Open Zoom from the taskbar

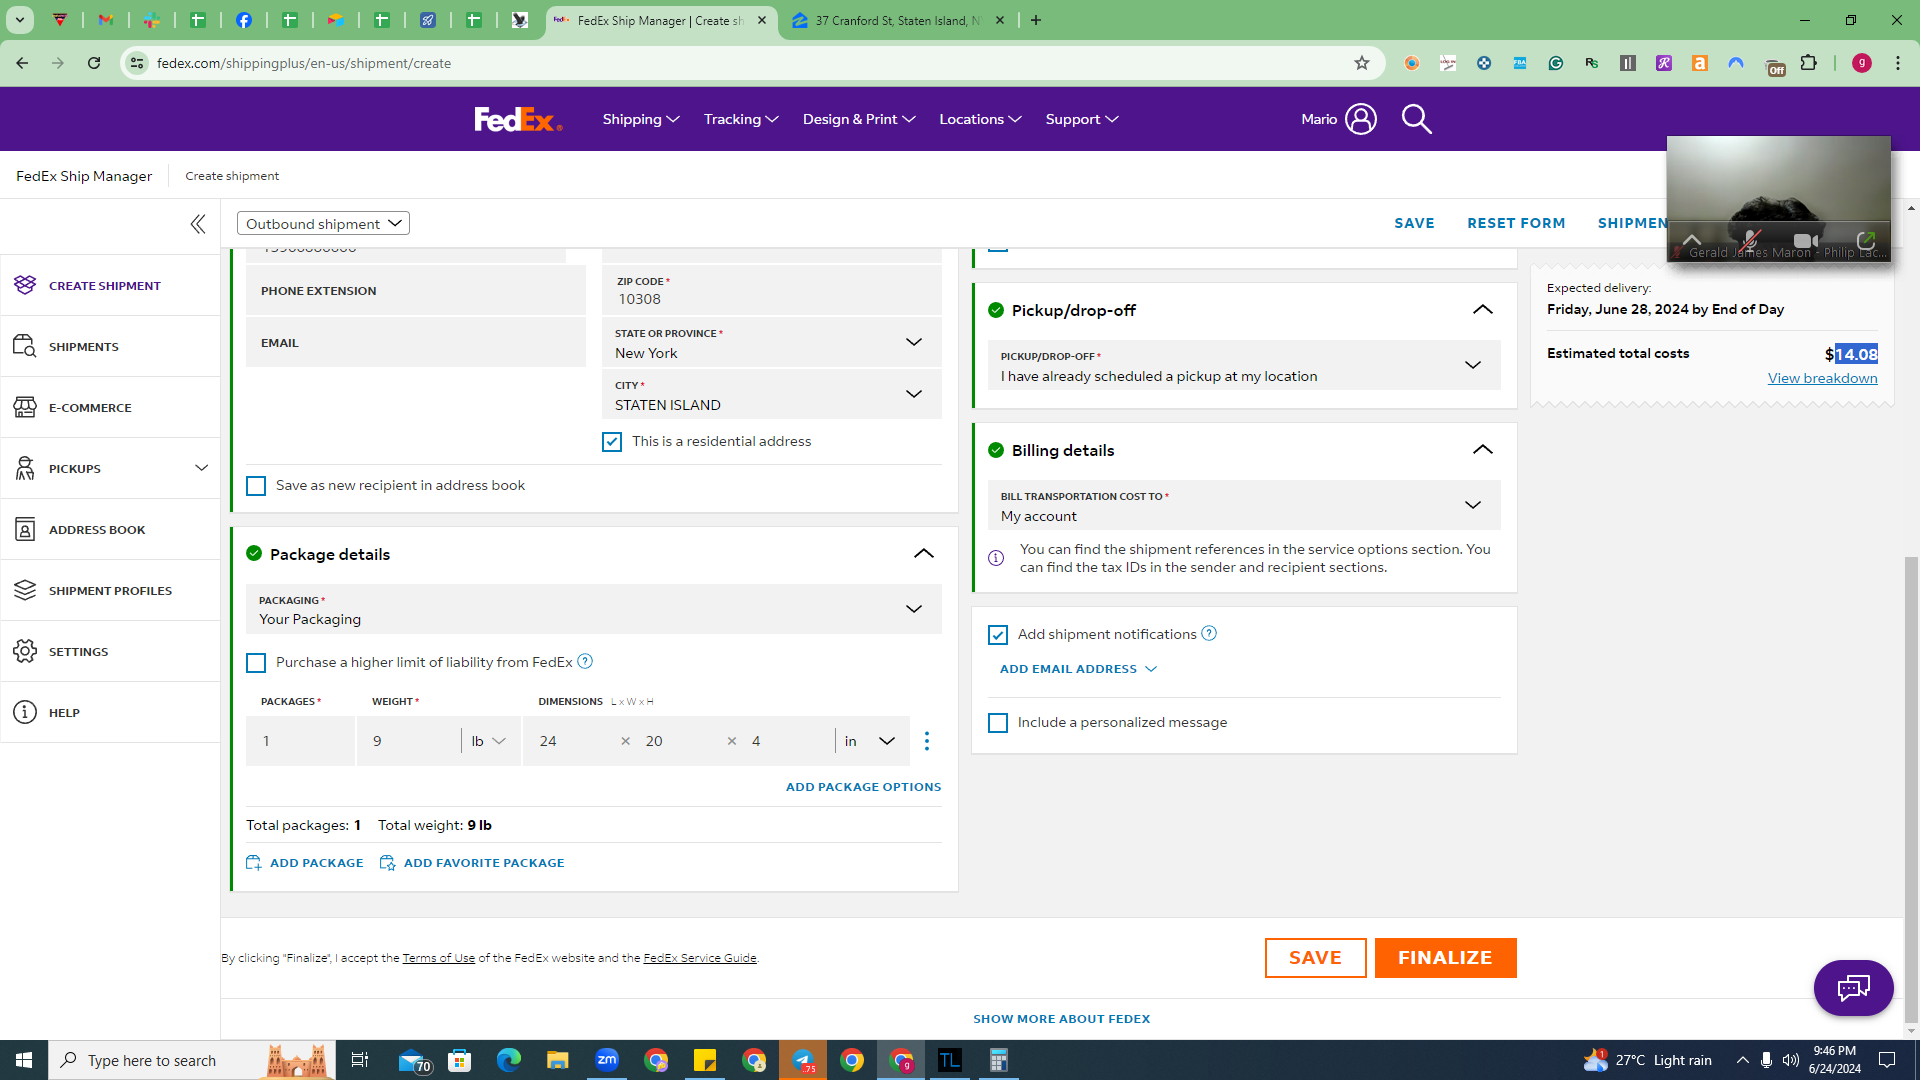coord(607,1060)
